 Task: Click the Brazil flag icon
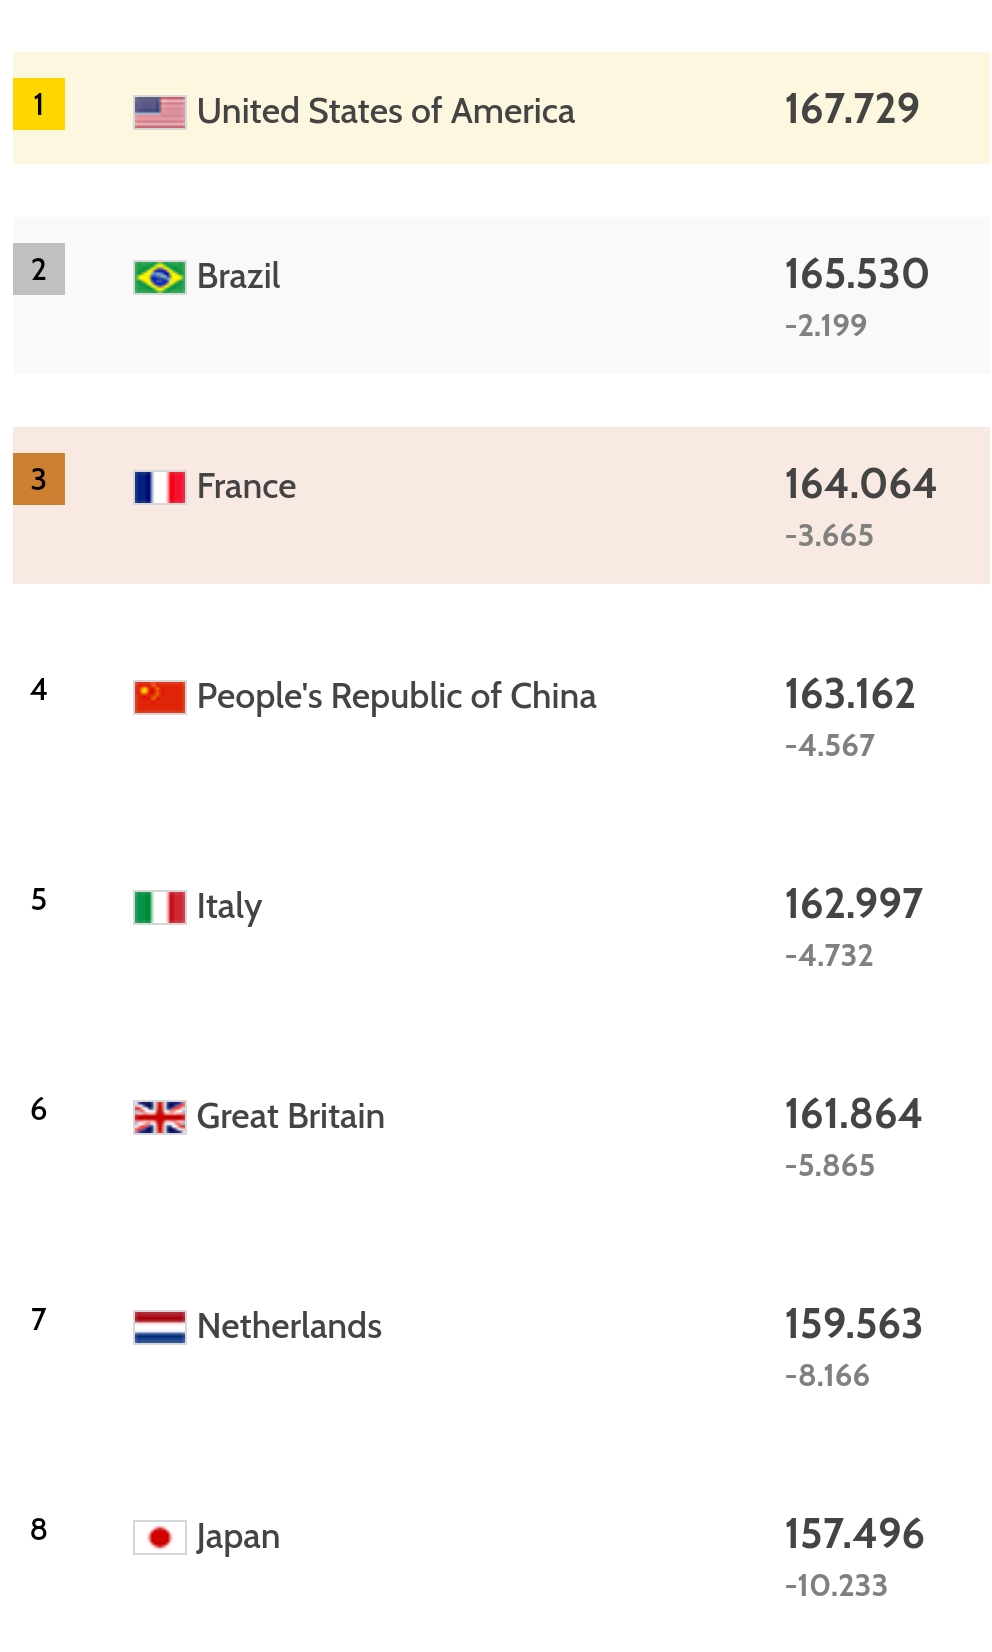pyautogui.click(x=160, y=277)
